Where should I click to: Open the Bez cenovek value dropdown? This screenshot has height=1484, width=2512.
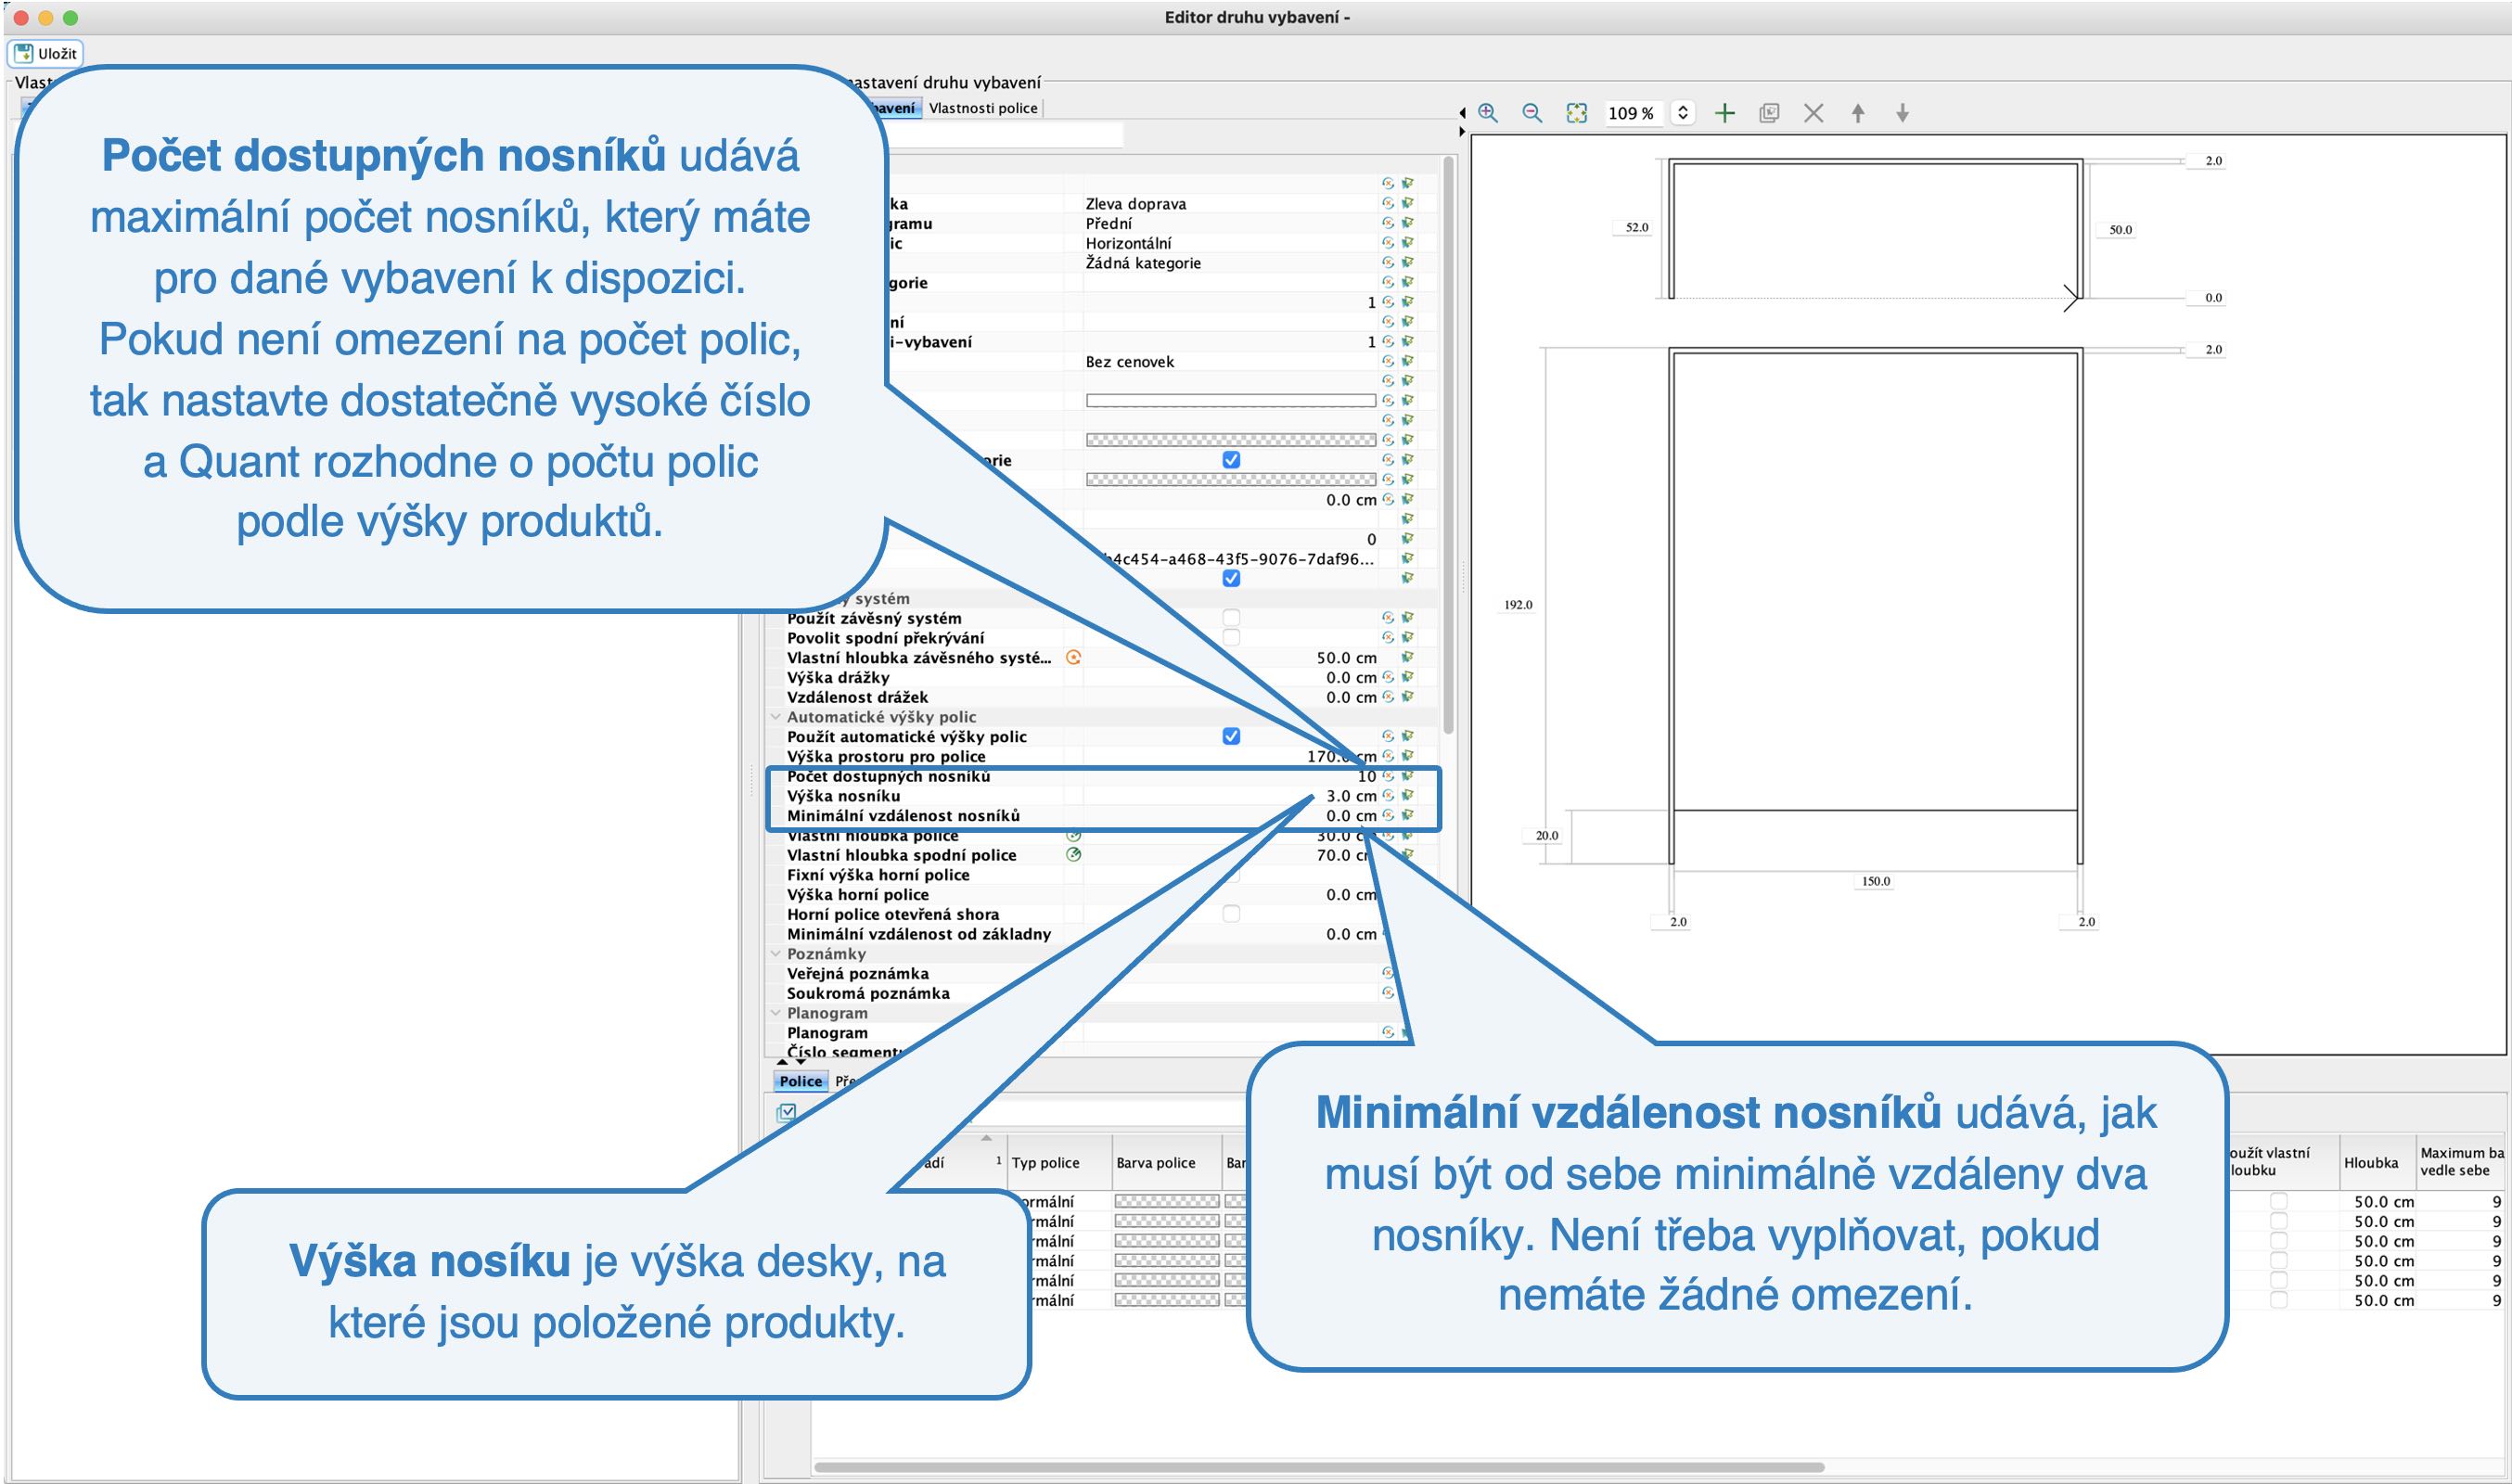1230,362
